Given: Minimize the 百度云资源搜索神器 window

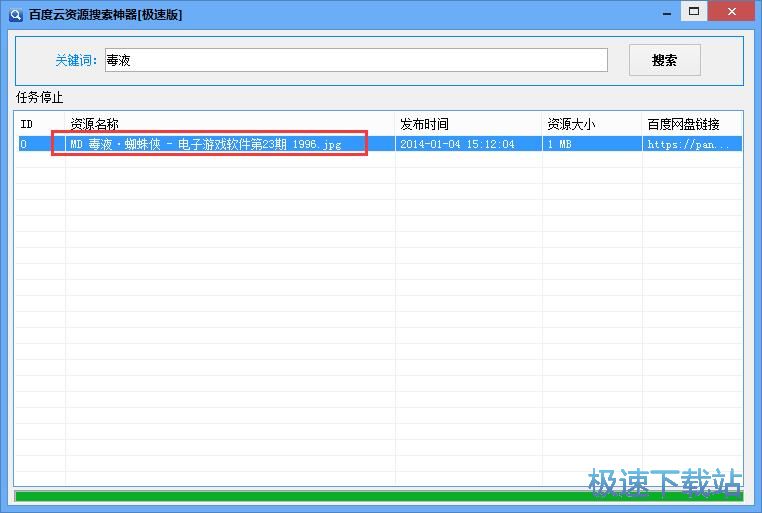Looking at the screenshot, I should point(667,13).
